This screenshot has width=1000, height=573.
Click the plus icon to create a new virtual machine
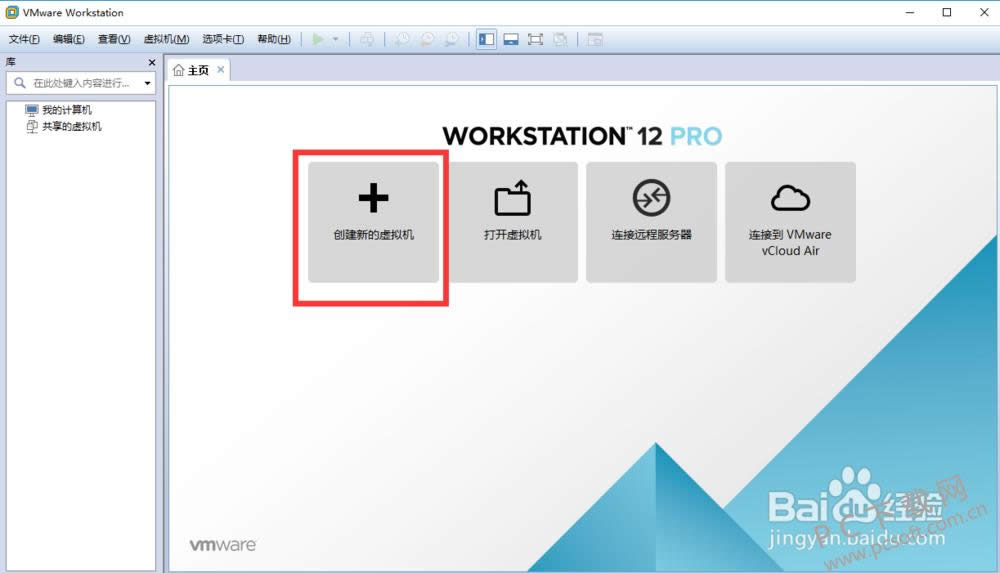[373, 199]
